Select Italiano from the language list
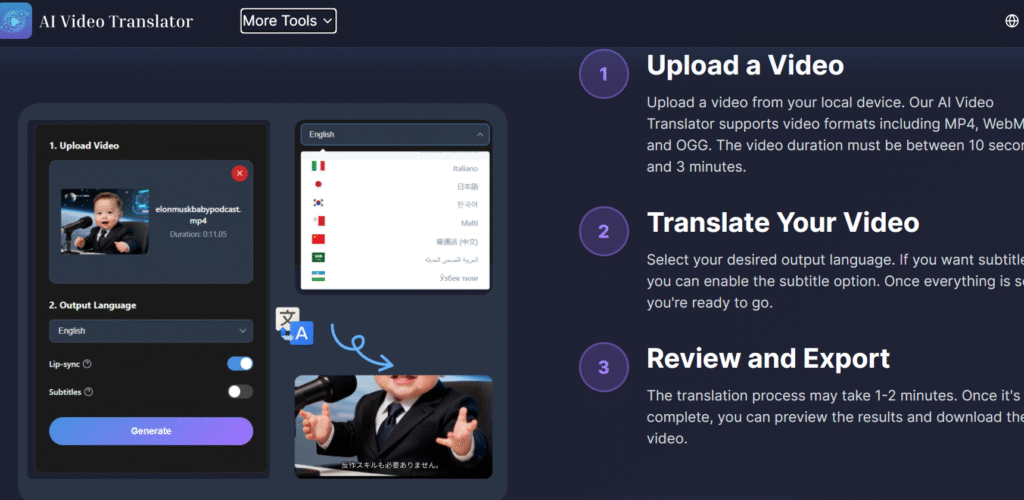 point(395,168)
